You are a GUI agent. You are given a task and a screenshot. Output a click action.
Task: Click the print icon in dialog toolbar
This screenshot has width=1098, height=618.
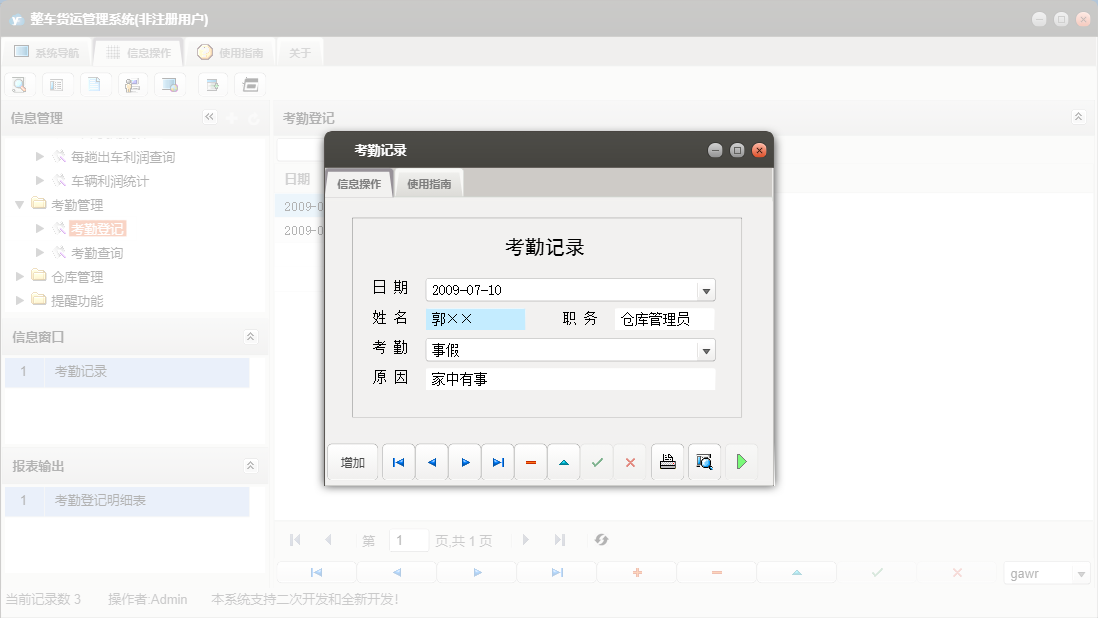point(668,462)
